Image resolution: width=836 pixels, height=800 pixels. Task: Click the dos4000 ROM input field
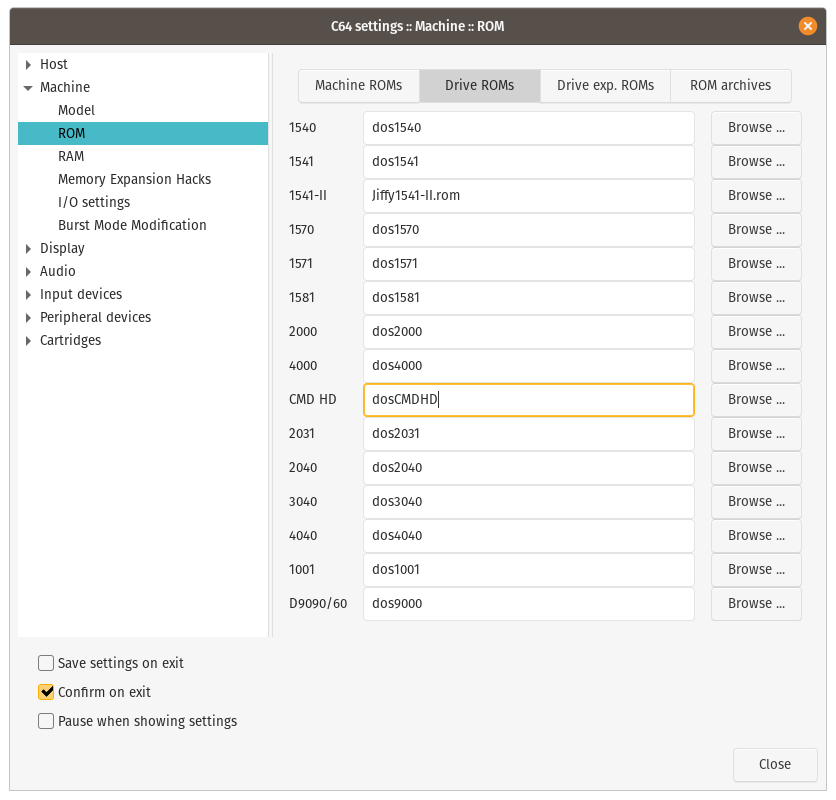(x=529, y=365)
